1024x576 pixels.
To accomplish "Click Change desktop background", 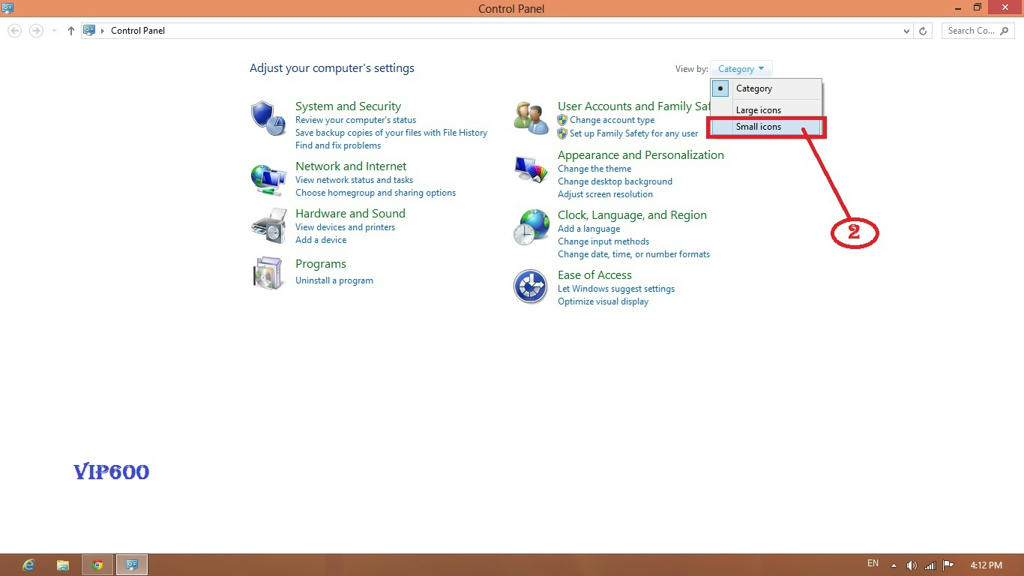I will pyautogui.click(x=615, y=182).
